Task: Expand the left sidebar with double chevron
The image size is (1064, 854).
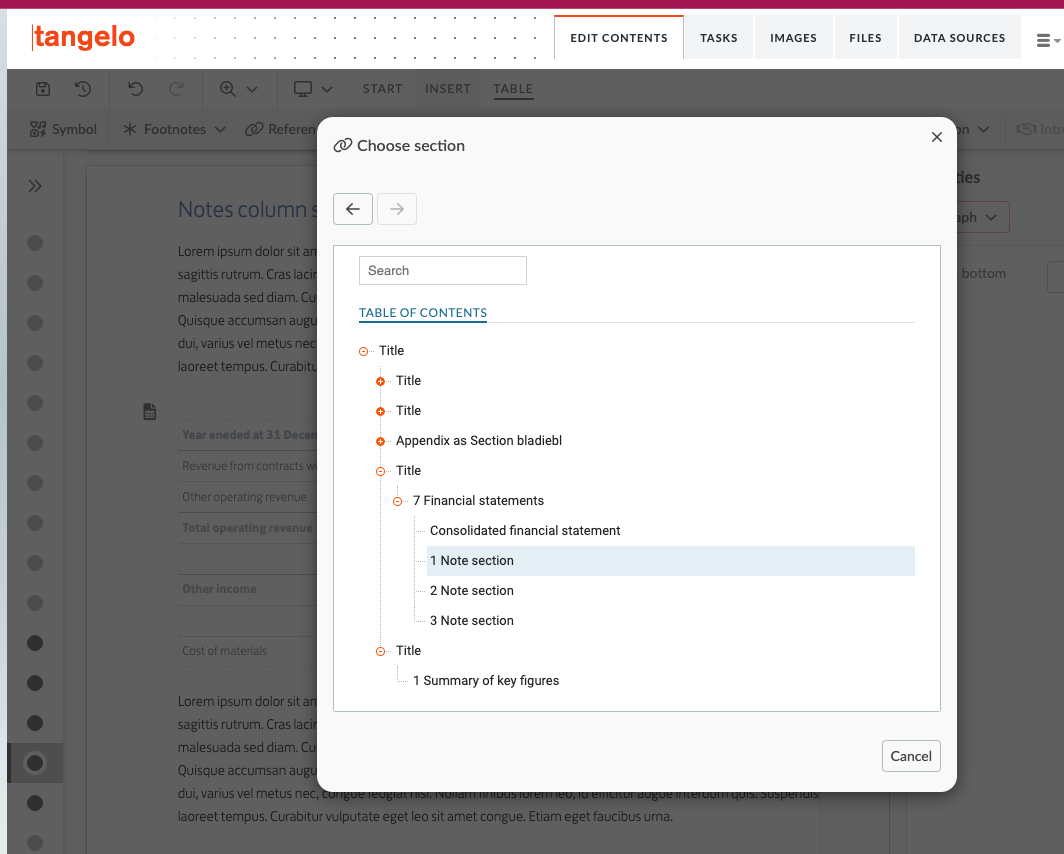Action: point(35,186)
